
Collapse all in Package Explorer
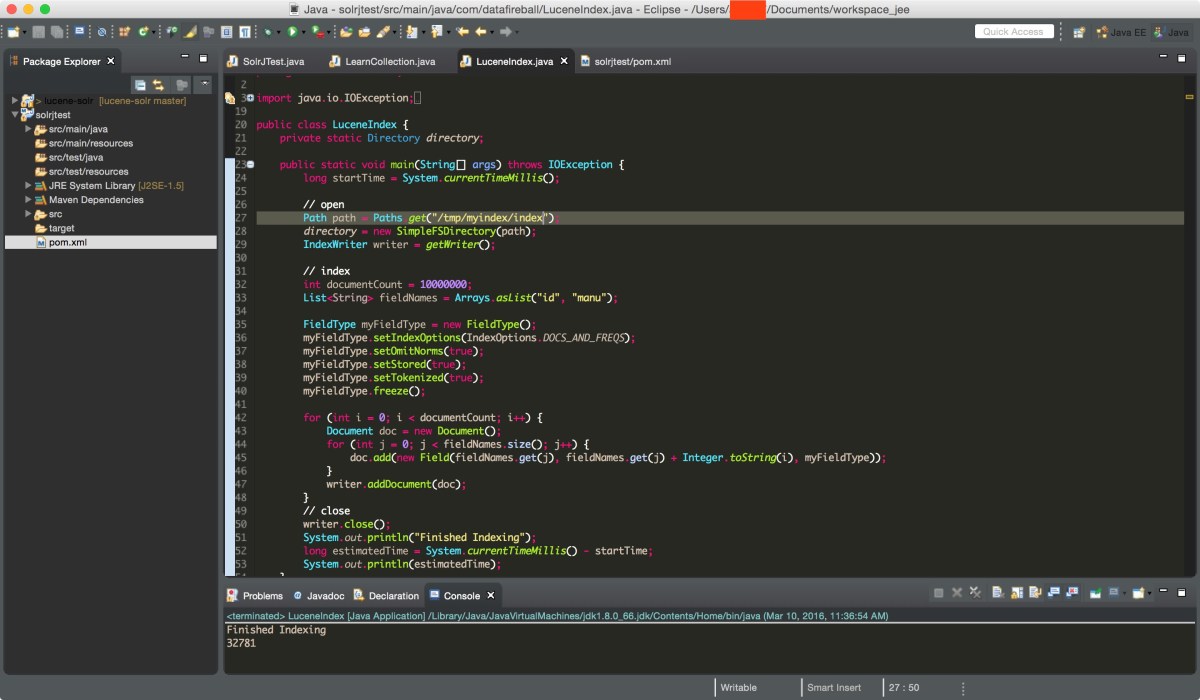click(x=140, y=85)
